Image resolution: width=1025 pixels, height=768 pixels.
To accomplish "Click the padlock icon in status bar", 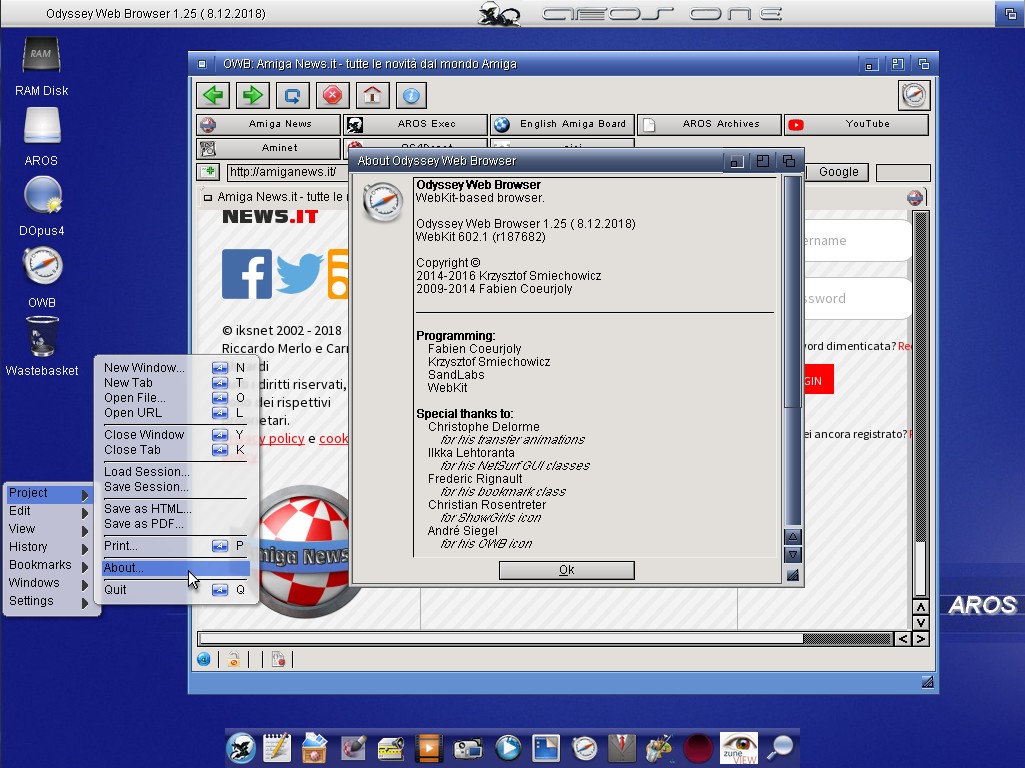I will (233, 659).
